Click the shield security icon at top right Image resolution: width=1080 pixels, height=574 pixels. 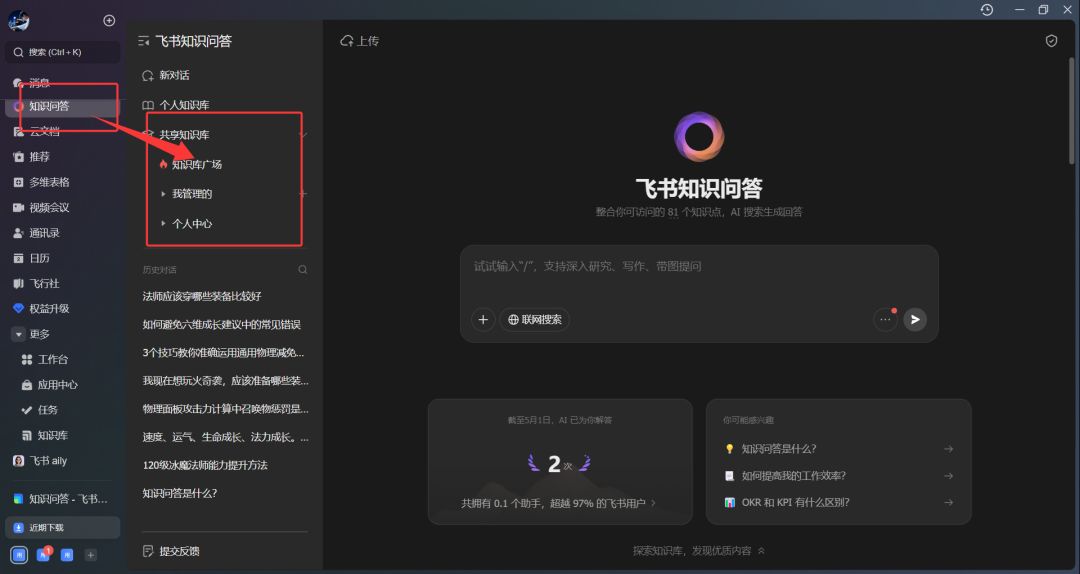point(1051,41)
